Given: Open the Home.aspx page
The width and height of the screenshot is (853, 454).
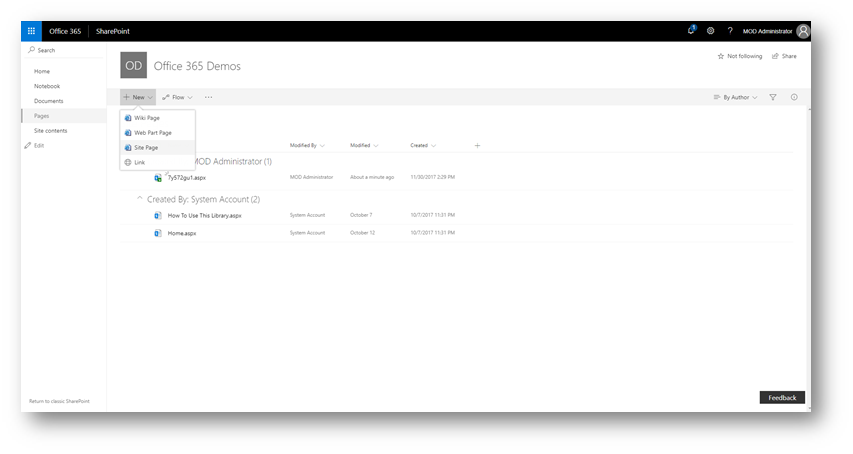Looking at the screenshot, I should tap(182, 233).
